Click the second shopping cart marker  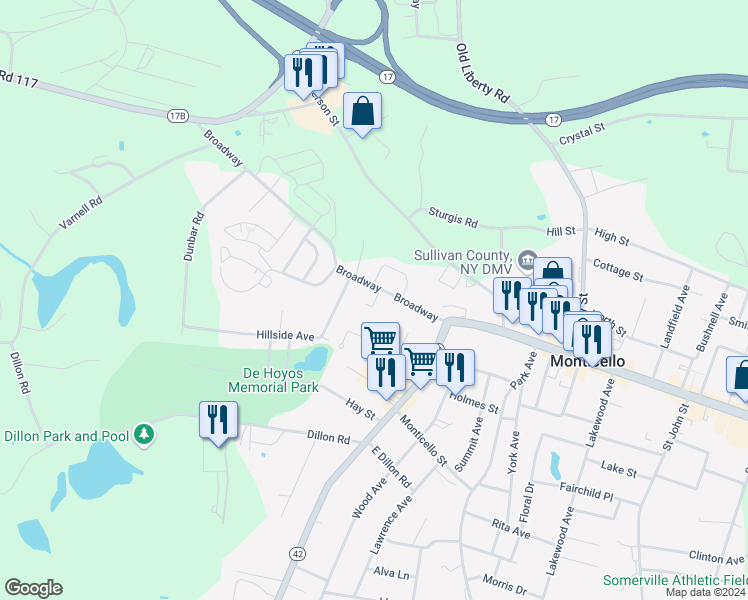click(x=420, y=363)
